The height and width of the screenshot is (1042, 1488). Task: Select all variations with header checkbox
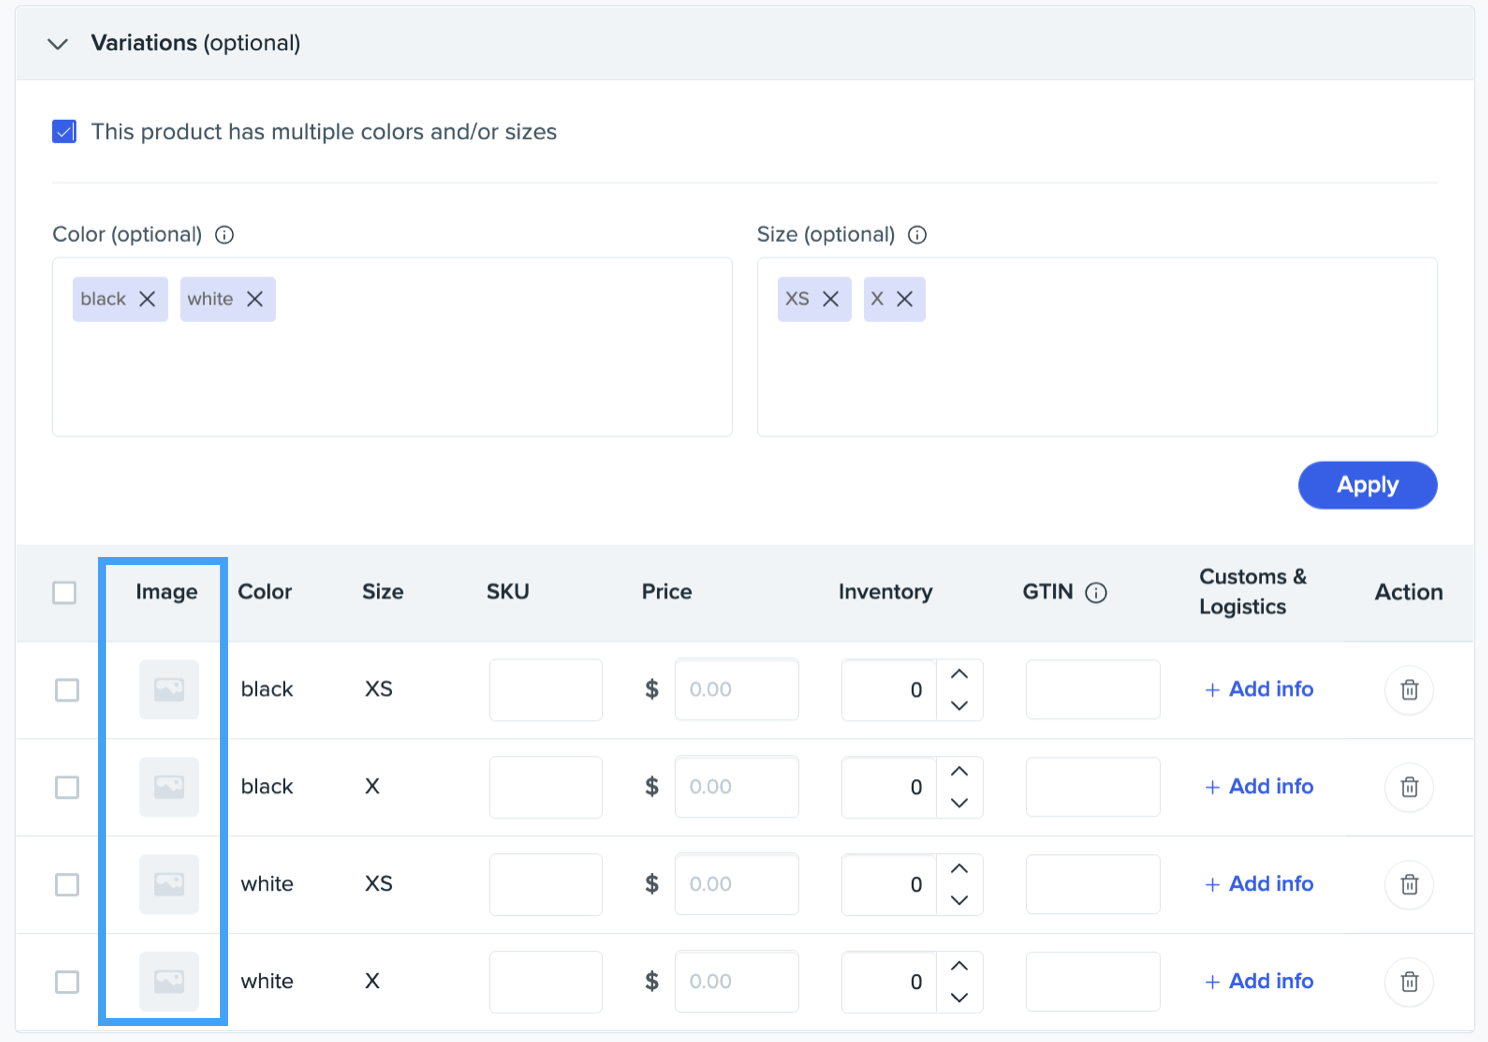(65, 593)
